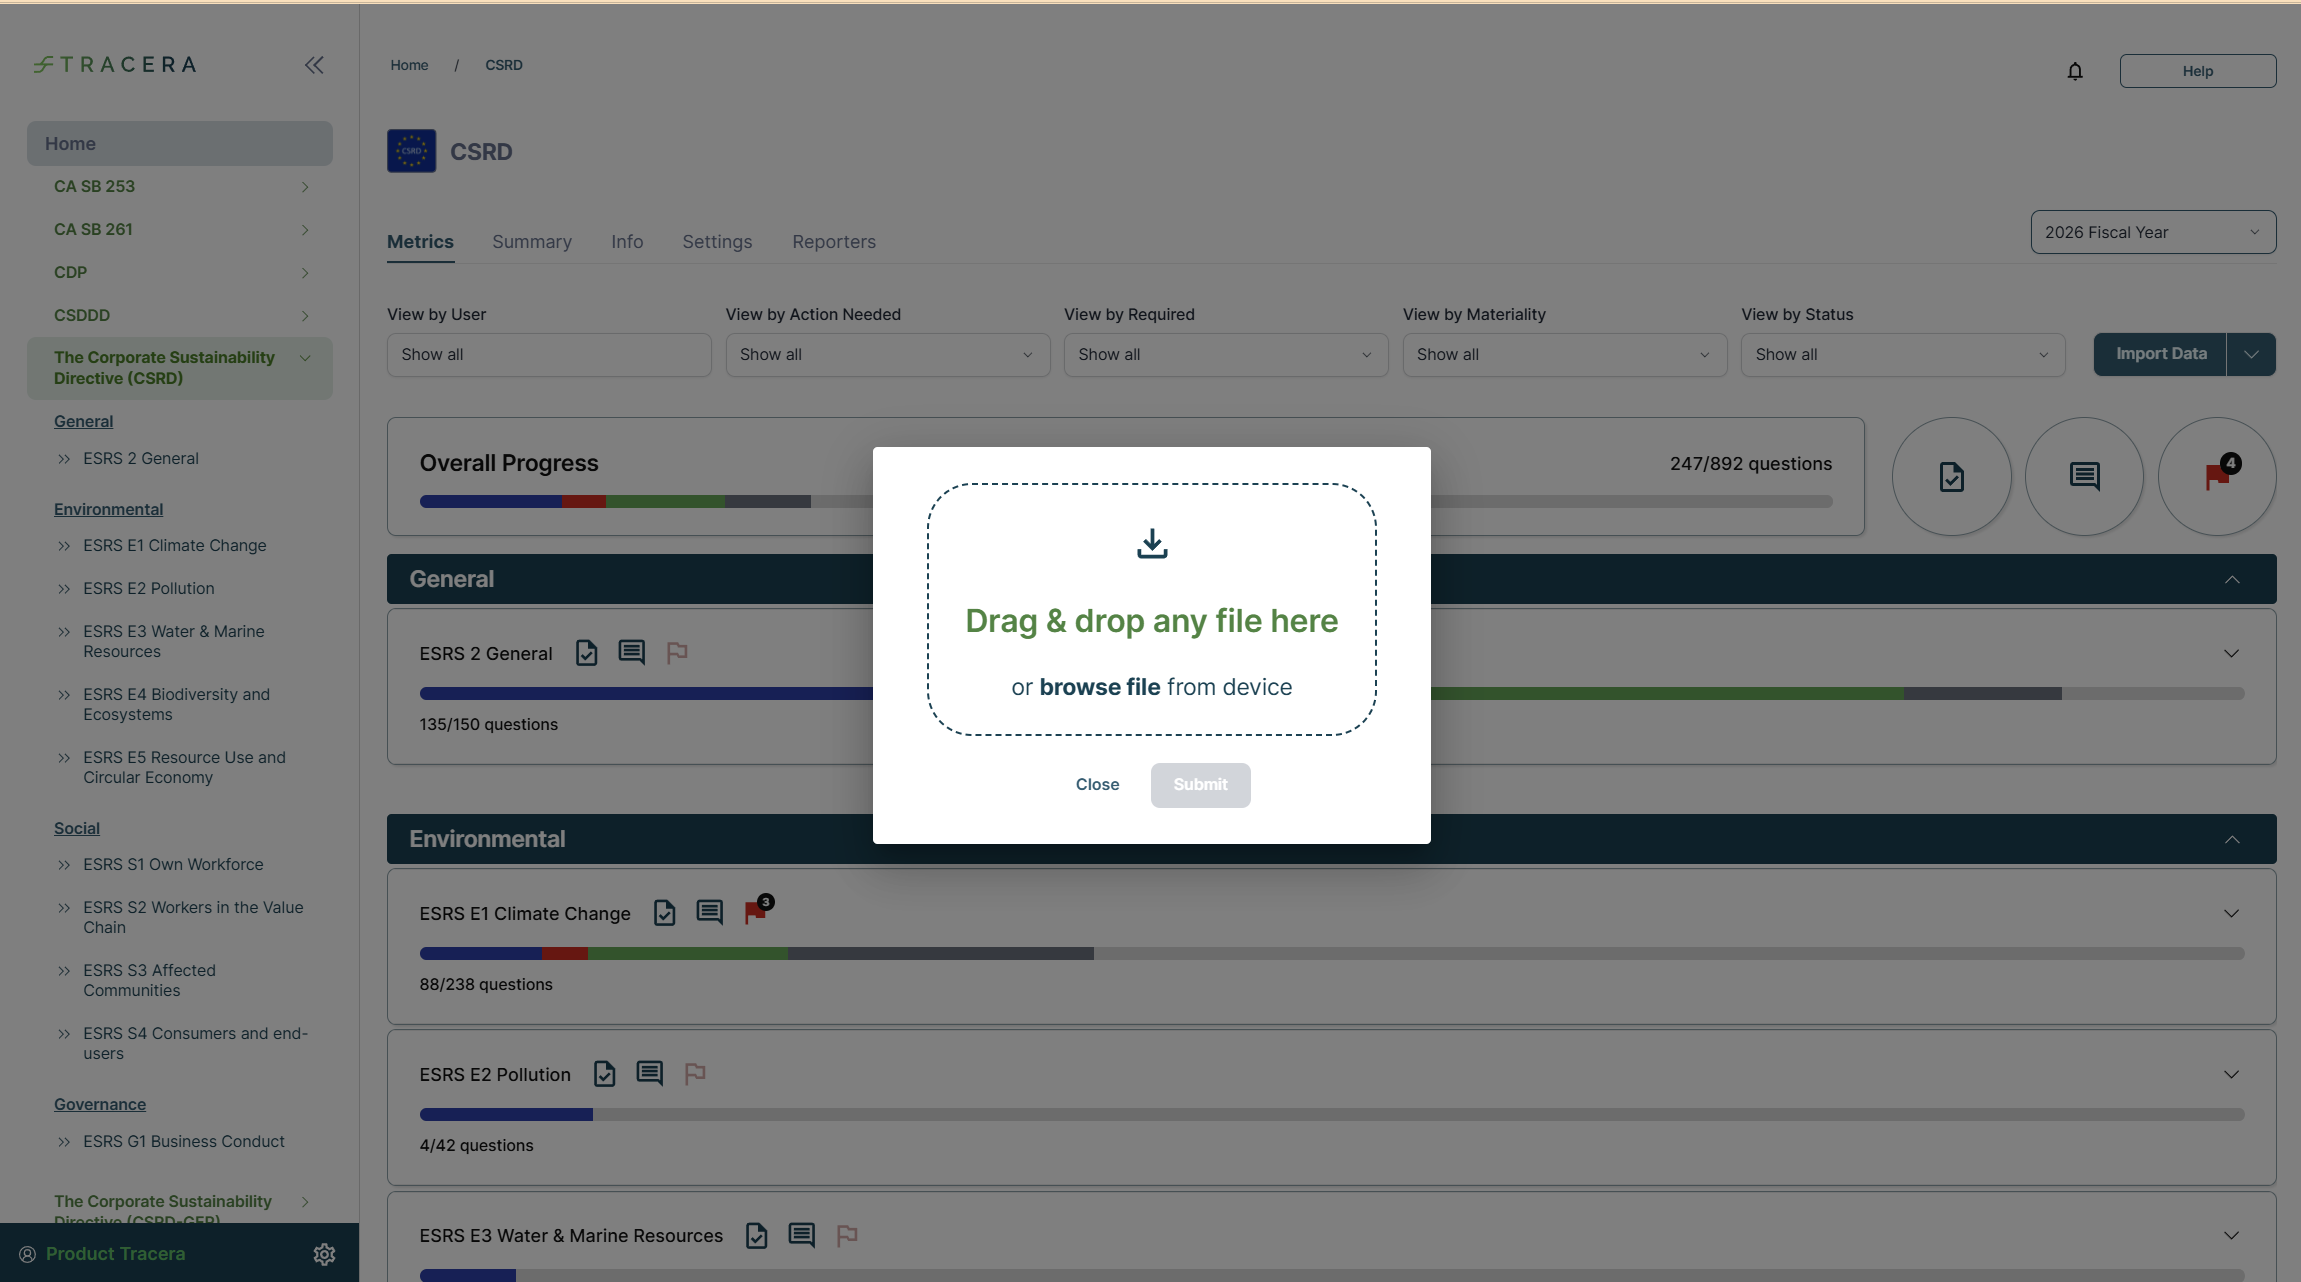Switch to the Reporters tab
Viewport: 2301px width, 1282px height.
click(x=833, y=242)
